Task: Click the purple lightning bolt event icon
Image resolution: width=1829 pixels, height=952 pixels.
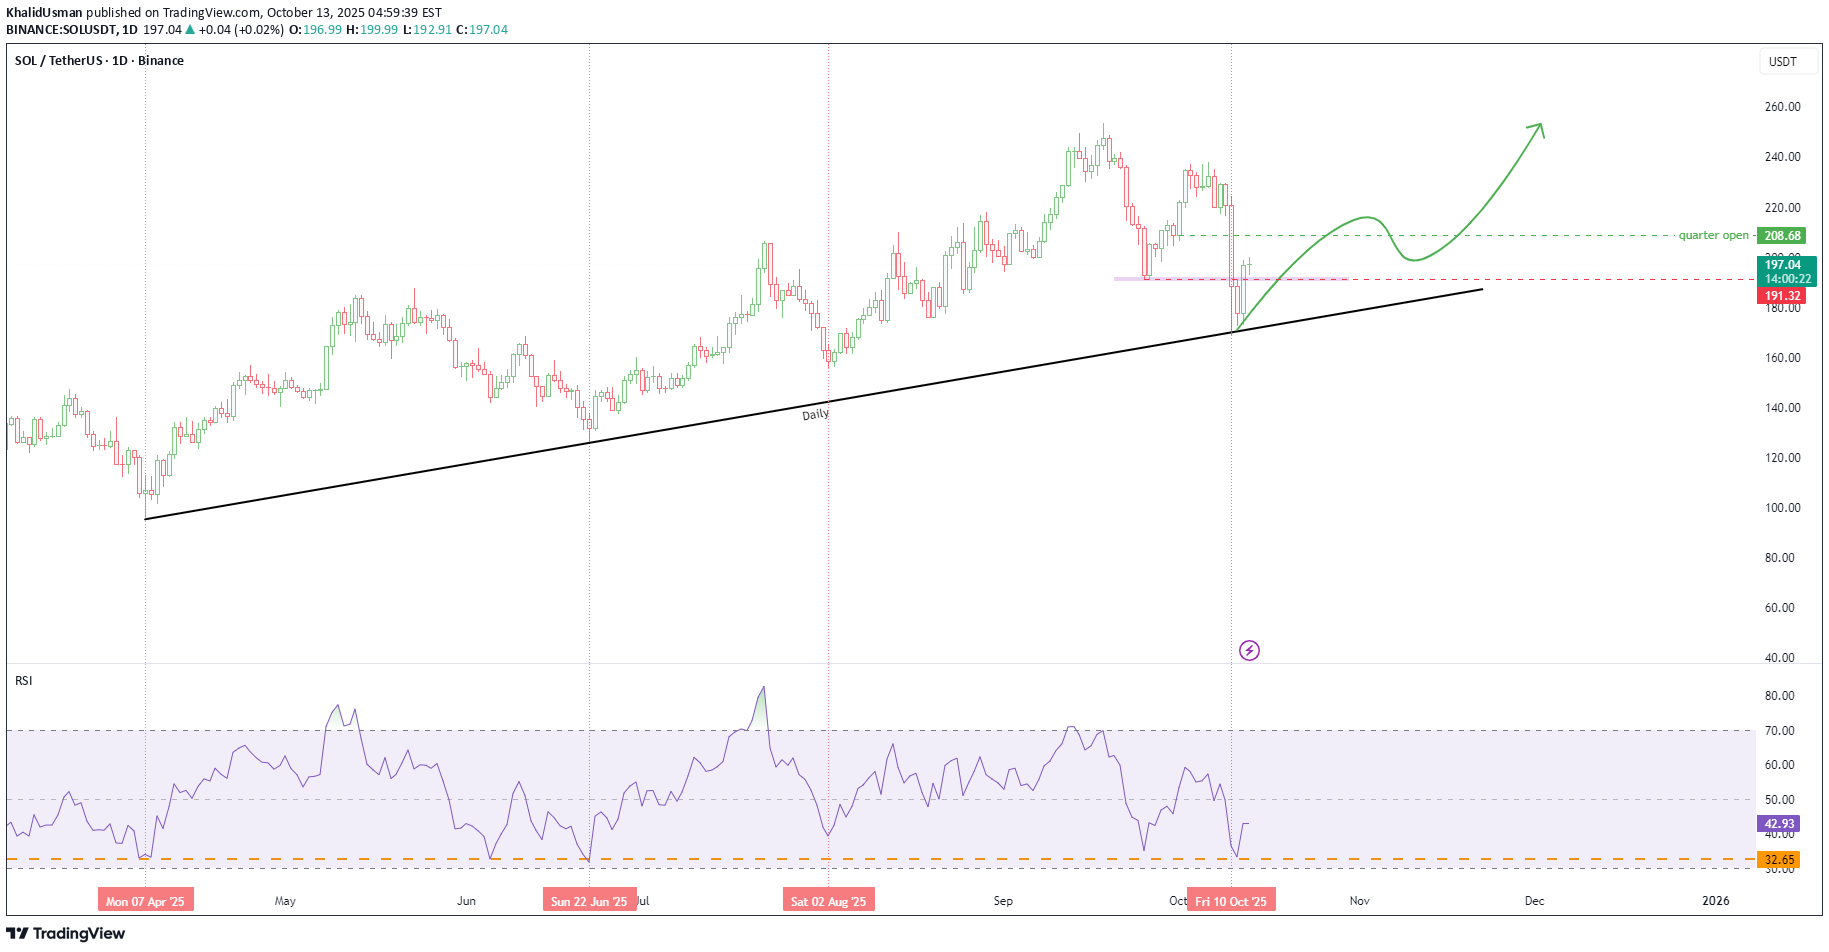Action: pyautogui.click(x=1249, y=651)
